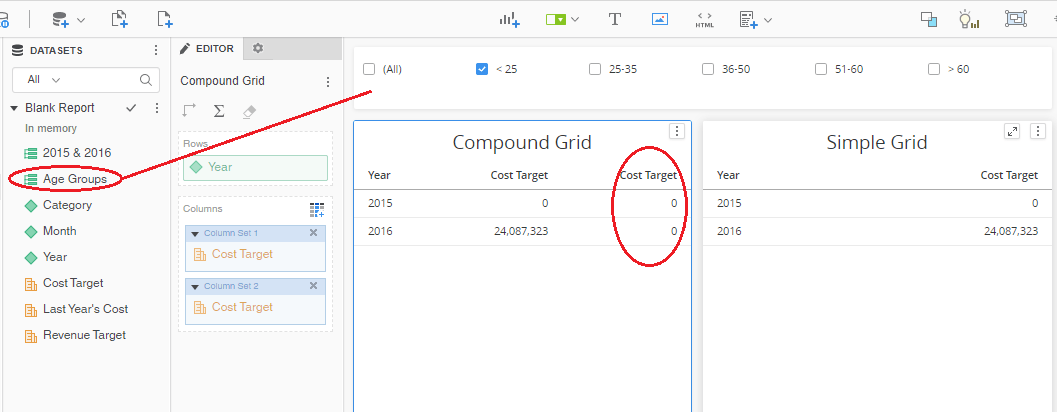The width and height of the screenshot is (1057, 412).
Task: Collapse the Blank Report dataset tree
Action: coord(15,108)
